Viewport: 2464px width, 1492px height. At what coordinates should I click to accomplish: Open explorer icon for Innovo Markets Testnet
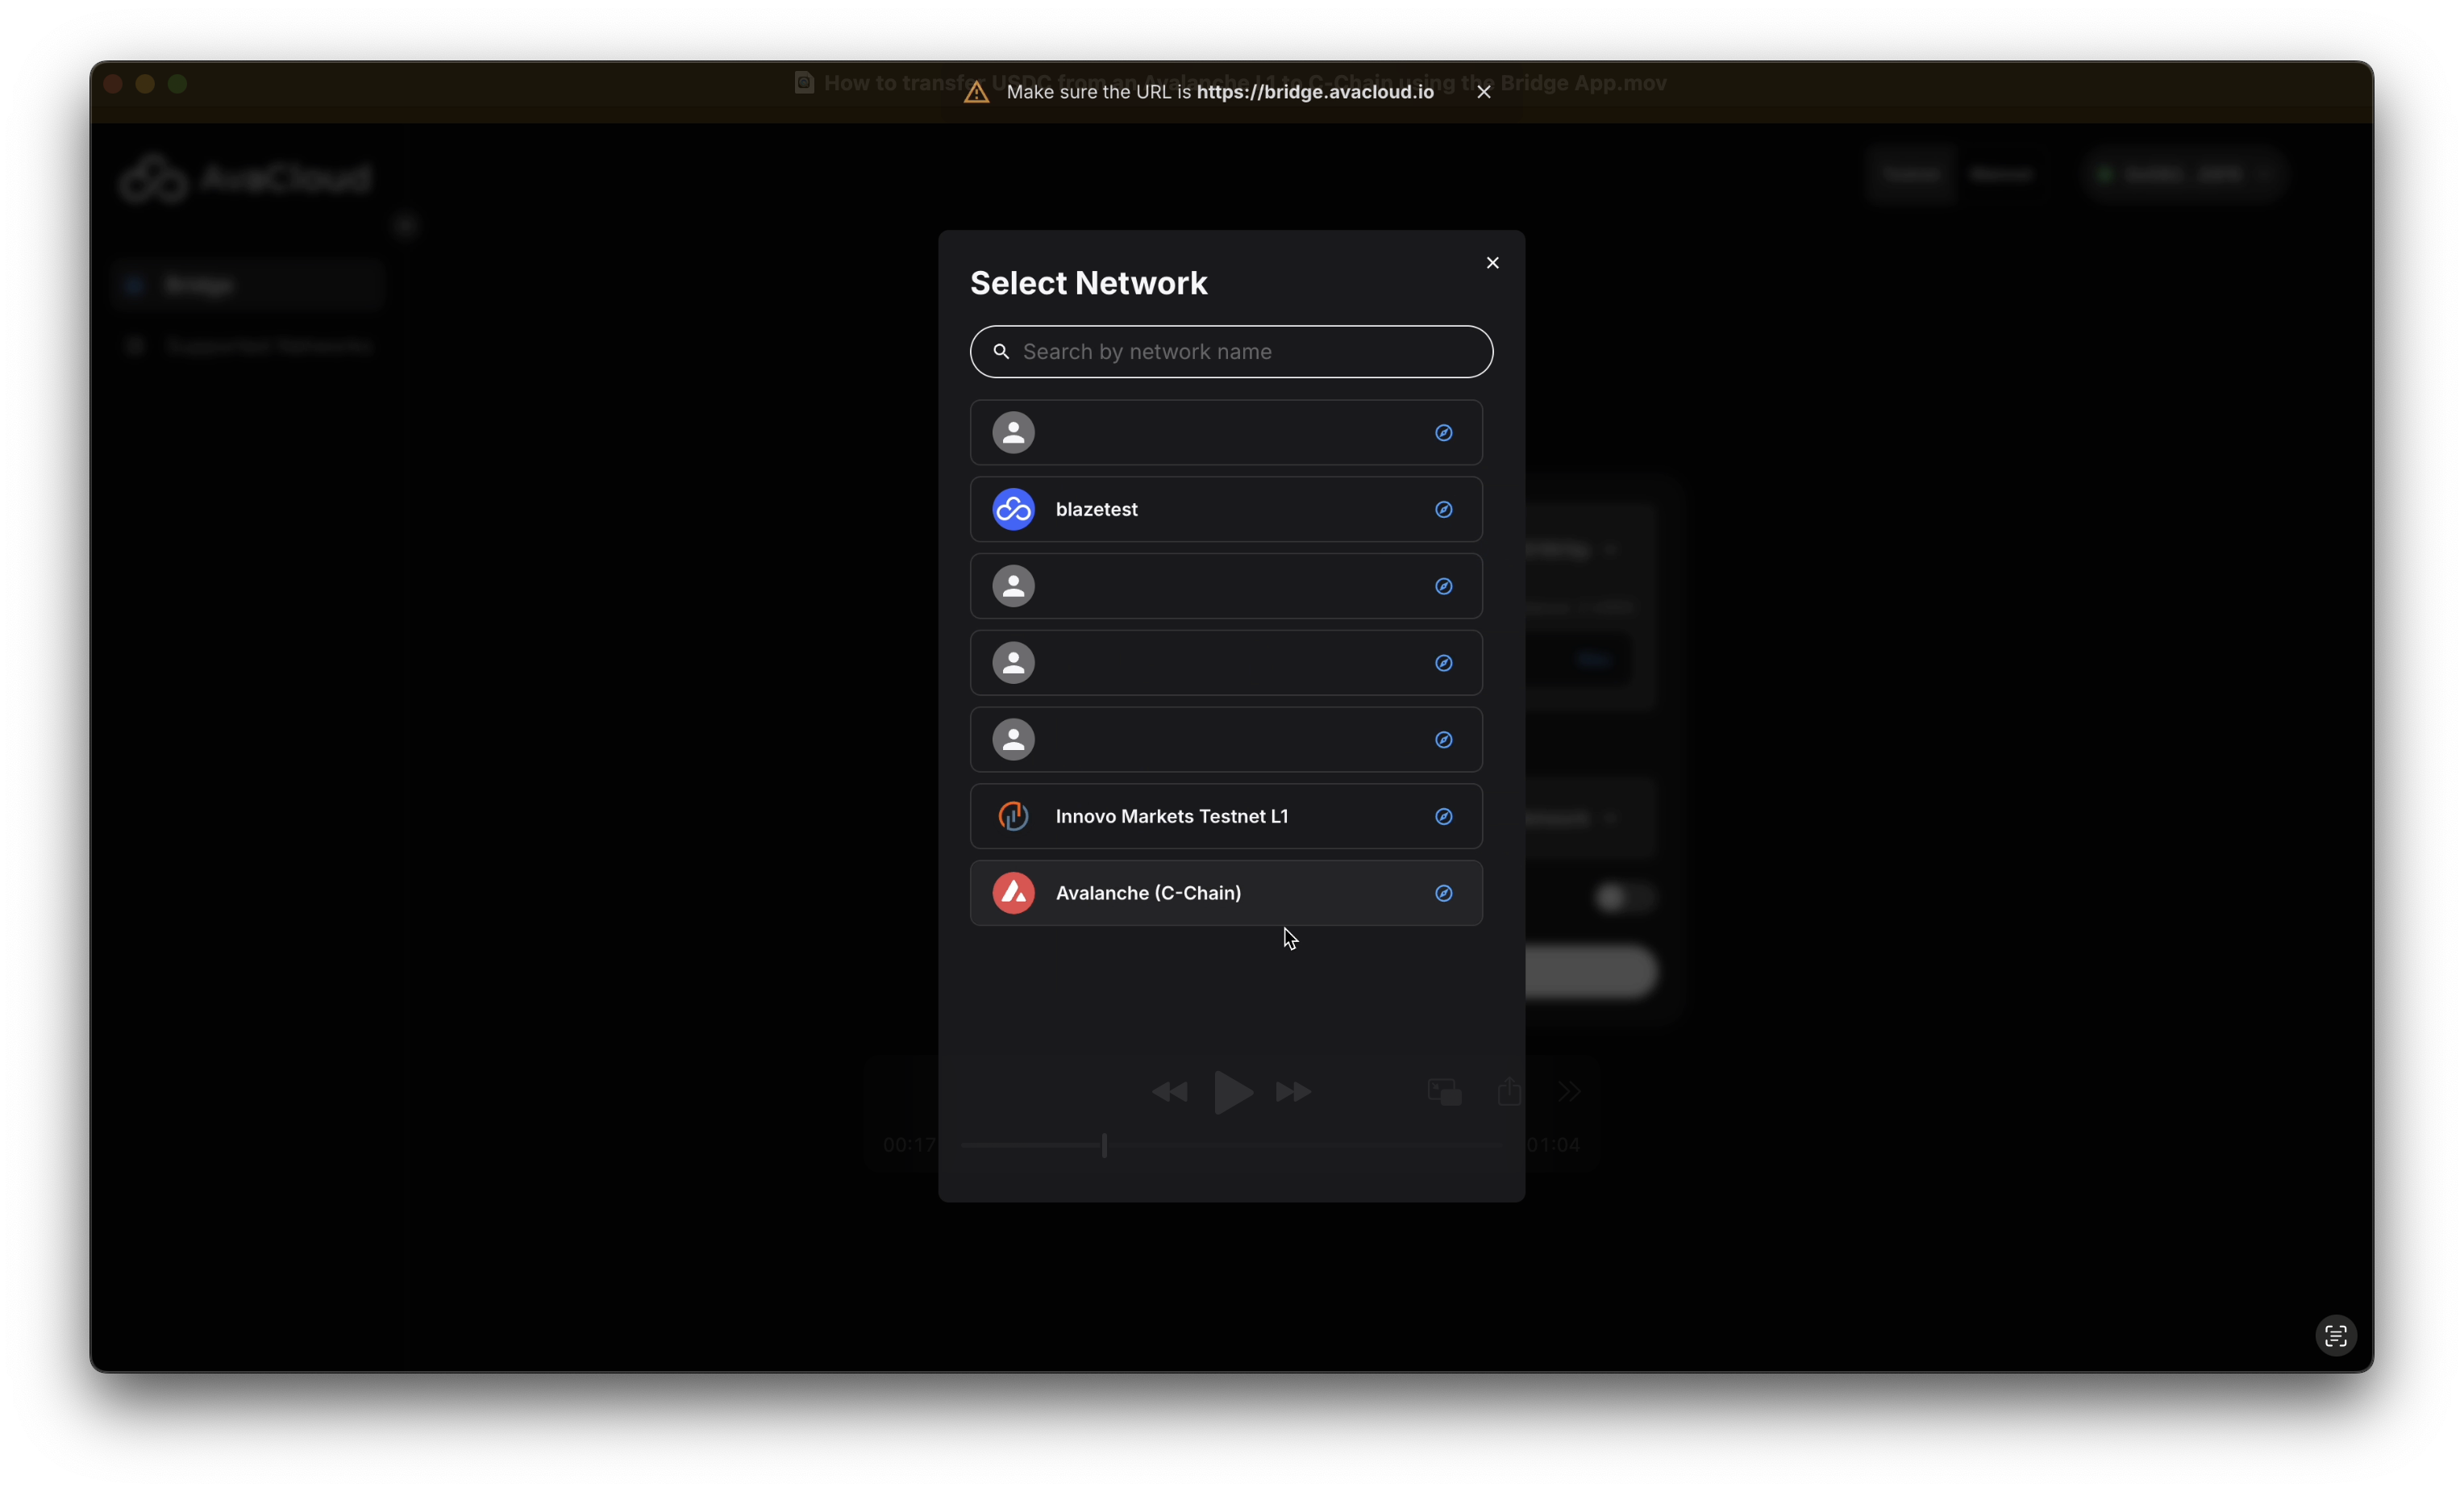(1443, 817)
